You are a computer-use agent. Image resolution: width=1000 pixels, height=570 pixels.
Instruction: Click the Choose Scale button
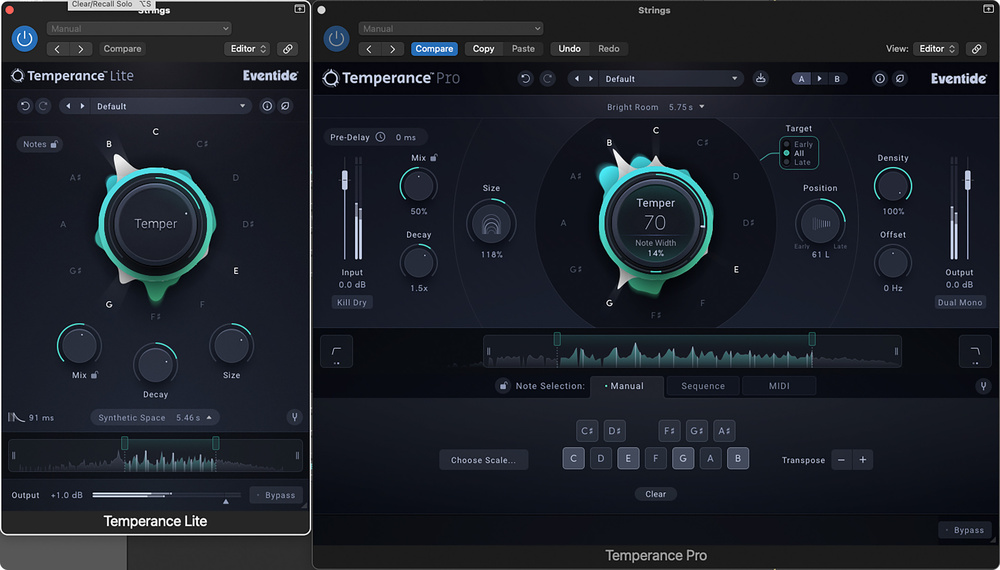483,460
